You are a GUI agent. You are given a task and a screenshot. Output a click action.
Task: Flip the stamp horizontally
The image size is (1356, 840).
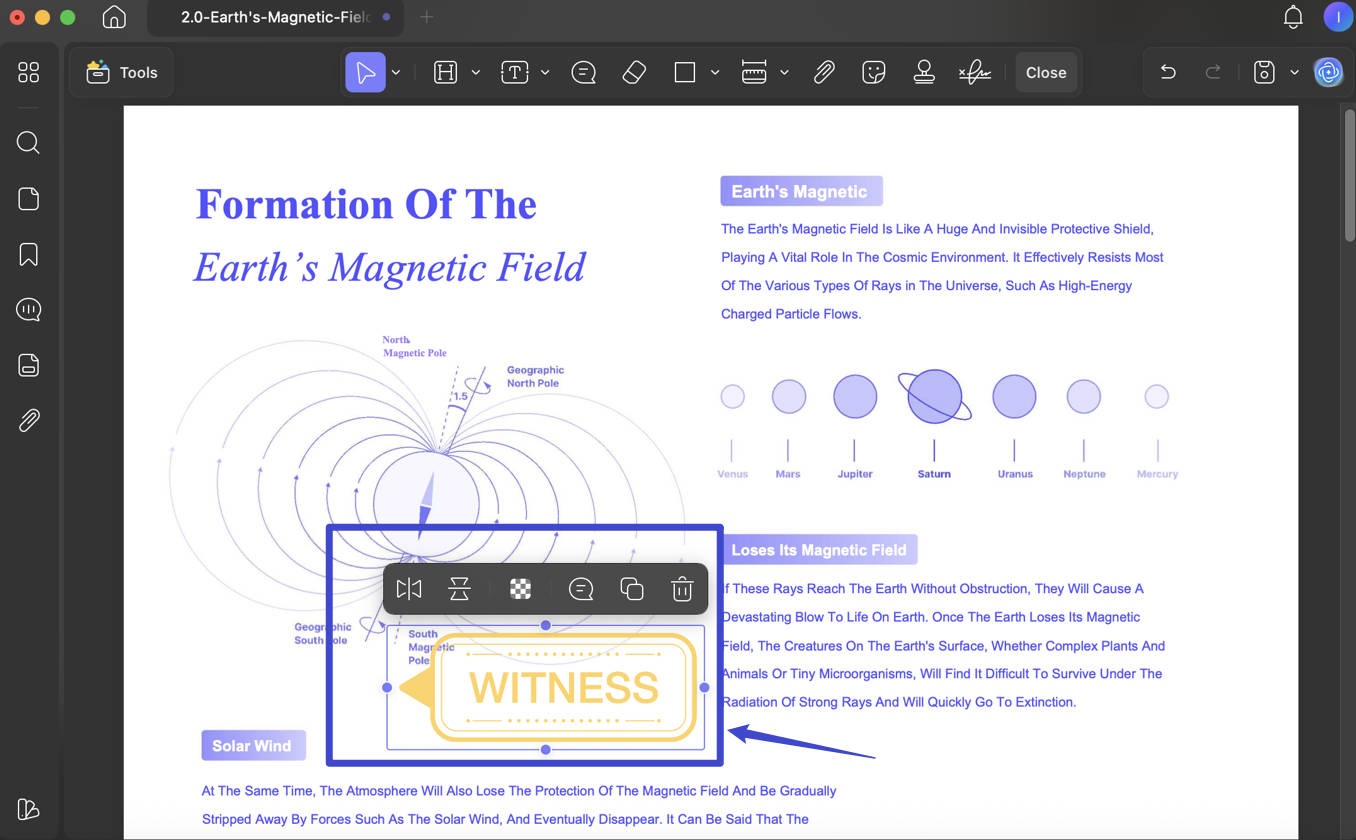[x=409, y=589]
